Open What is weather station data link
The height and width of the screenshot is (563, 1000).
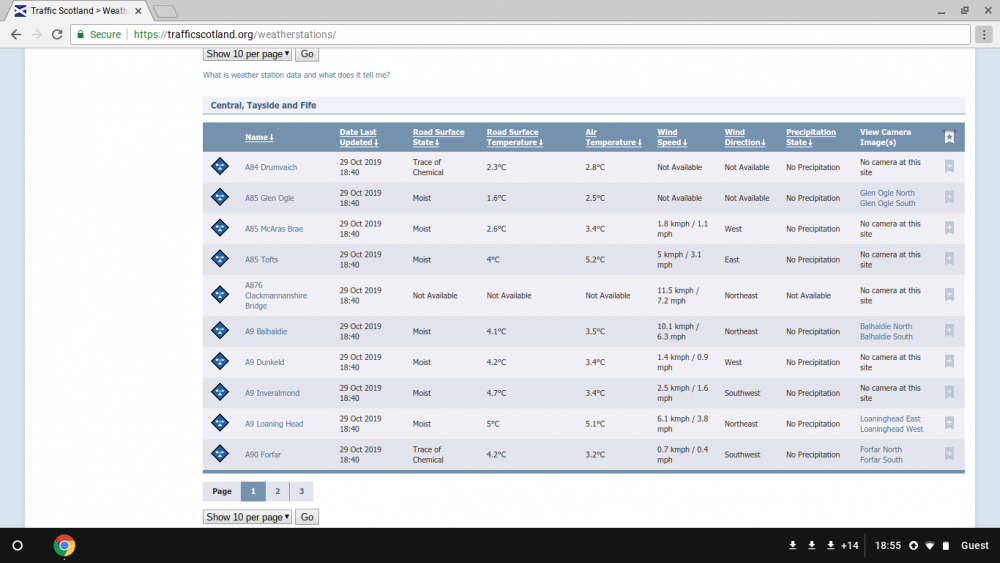(x=296, y=75)
